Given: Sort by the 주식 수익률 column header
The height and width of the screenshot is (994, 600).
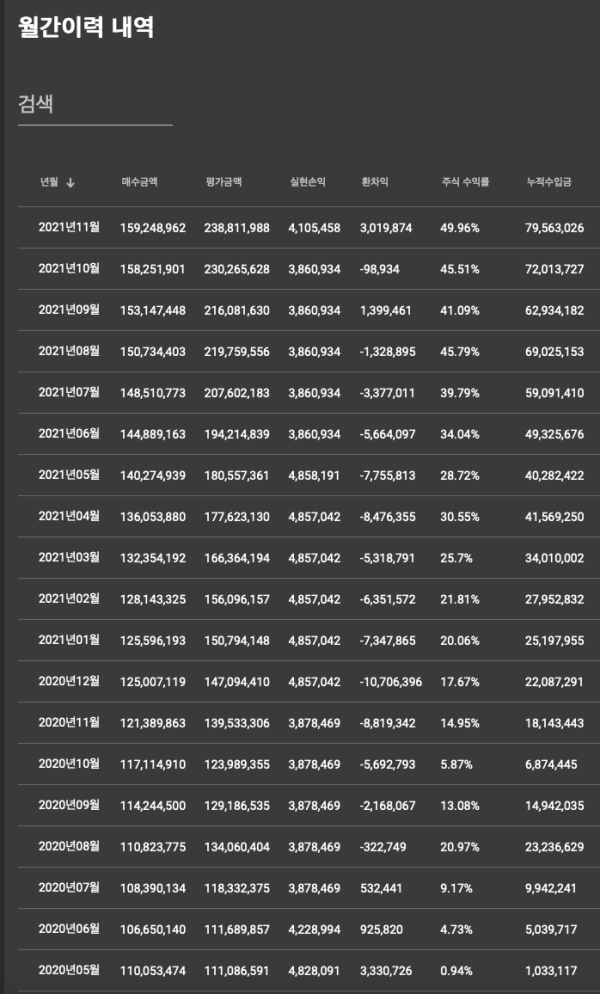Looking at the screenshot, I should click(465, 183).
